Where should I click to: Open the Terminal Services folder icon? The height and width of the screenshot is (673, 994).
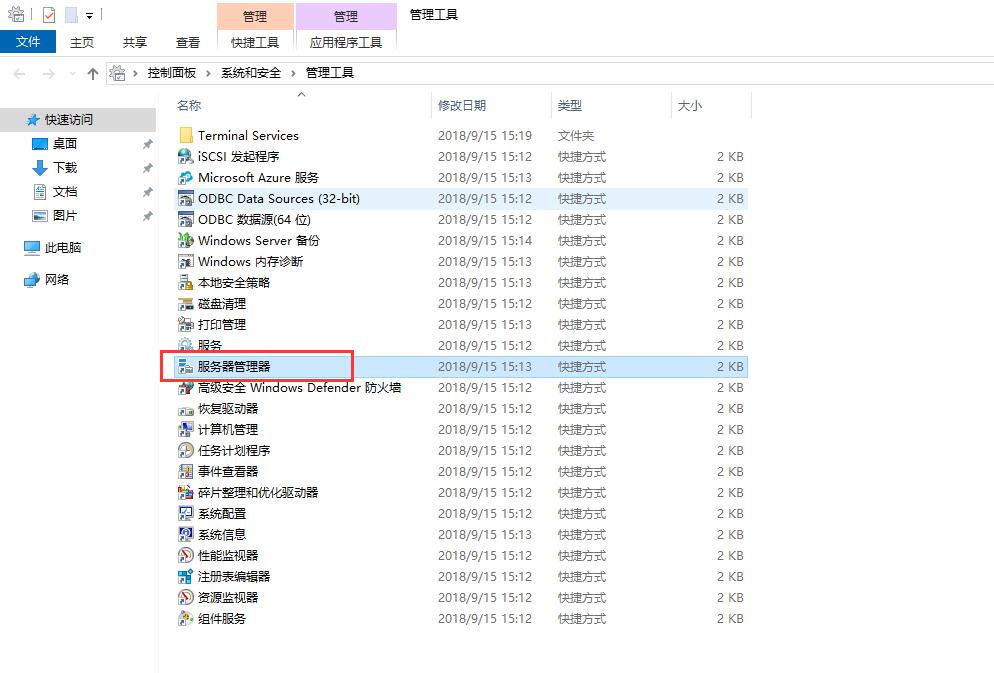[186, 135]
